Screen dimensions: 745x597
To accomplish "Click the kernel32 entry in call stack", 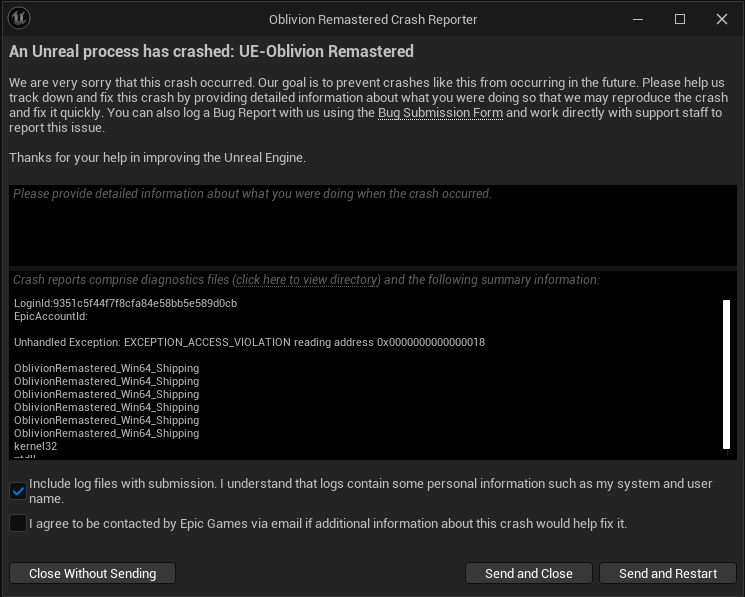I will [35, 446].
